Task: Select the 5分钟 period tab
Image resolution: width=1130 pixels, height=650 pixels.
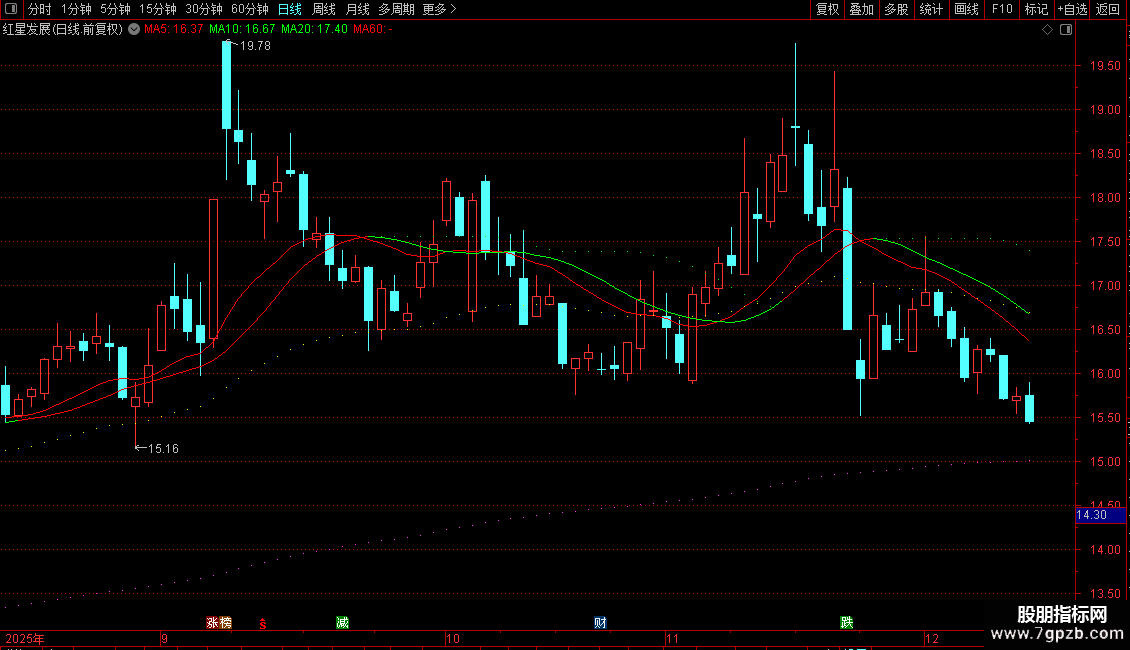Action: point(115,9)
